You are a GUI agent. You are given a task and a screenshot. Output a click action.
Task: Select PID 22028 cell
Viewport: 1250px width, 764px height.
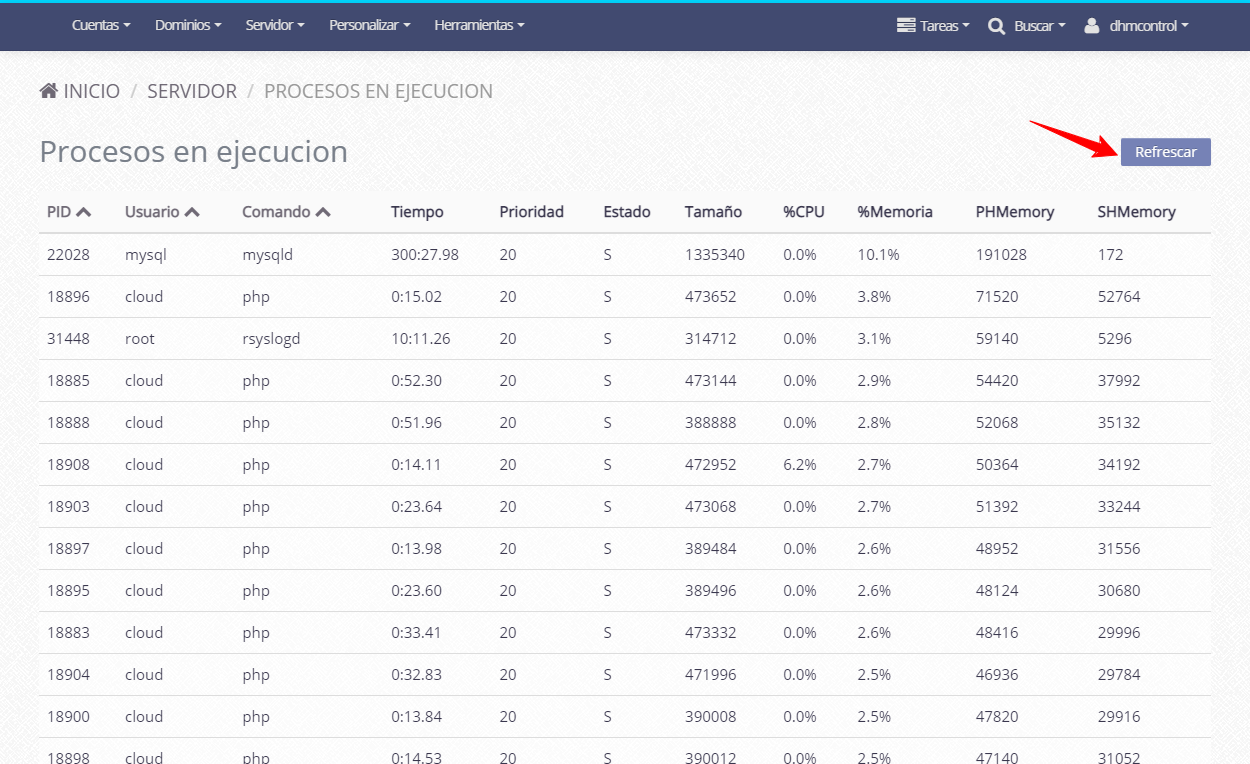[x=68, y=255]
